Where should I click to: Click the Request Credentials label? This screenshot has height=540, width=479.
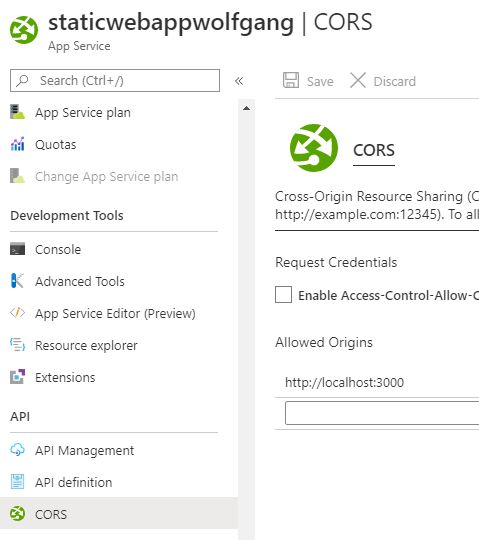coord(336,262)
